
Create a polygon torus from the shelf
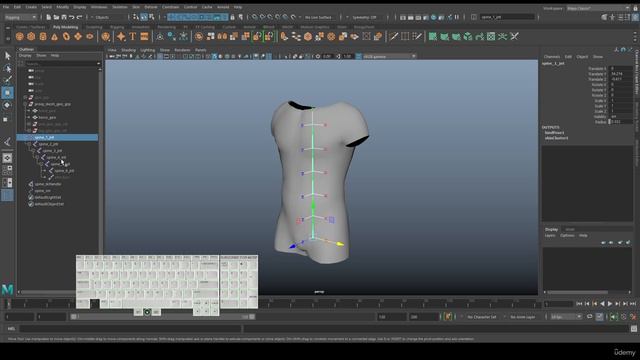(x=66, y=37)
